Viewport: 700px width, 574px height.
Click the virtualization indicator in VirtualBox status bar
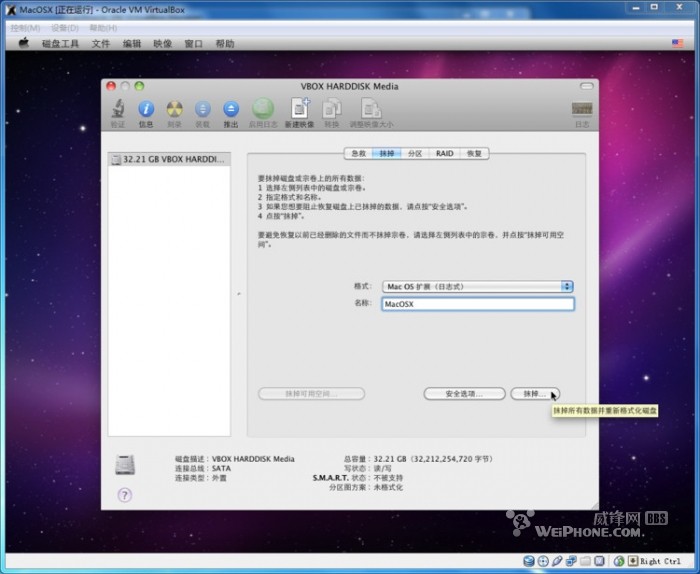click(599, 561)
